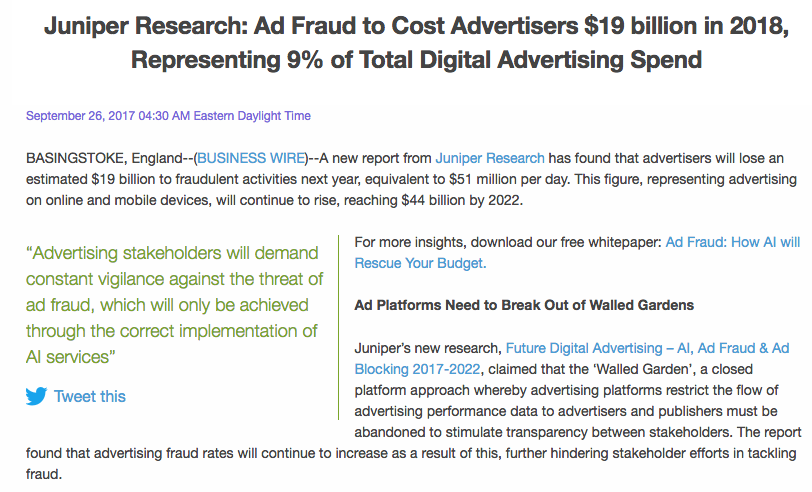Click the 'Blocking 2017-2022' link text
The image size is (812, 492).
(417, 369)
